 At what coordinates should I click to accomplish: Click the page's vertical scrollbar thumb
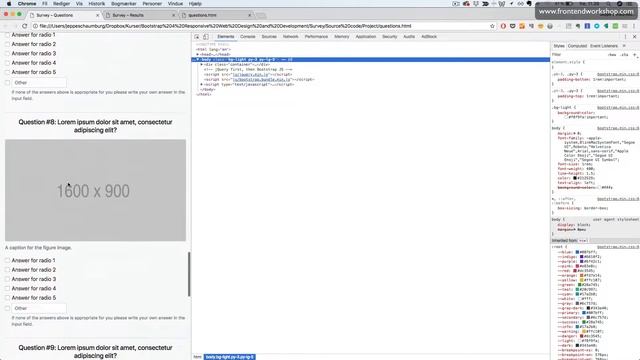(189, 274)
